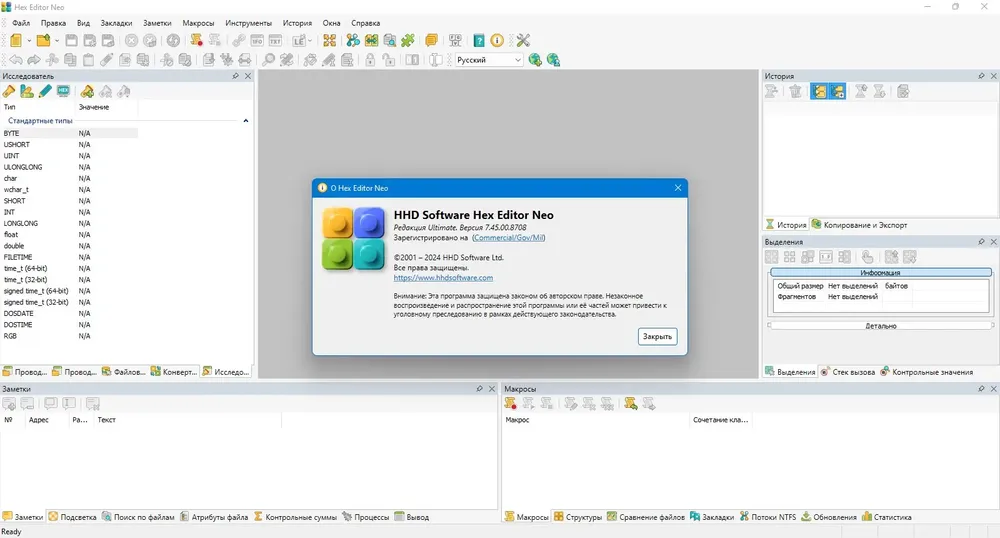
Task: Select the BYTE row in type list
Action: pyautogui.click(x=69, y=133)
